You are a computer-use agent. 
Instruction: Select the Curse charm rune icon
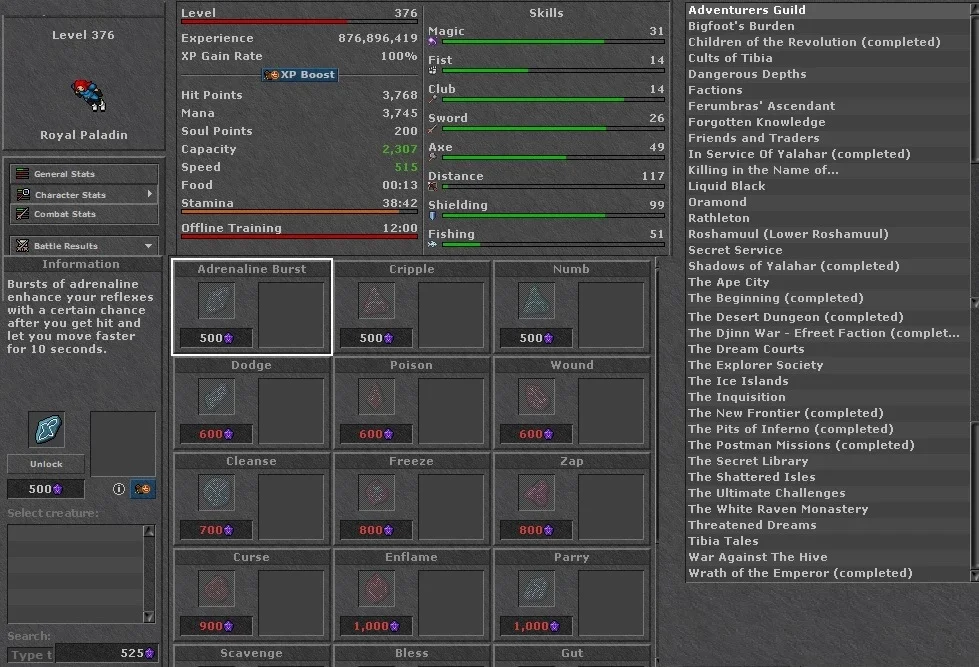click(x=216, y=589)
